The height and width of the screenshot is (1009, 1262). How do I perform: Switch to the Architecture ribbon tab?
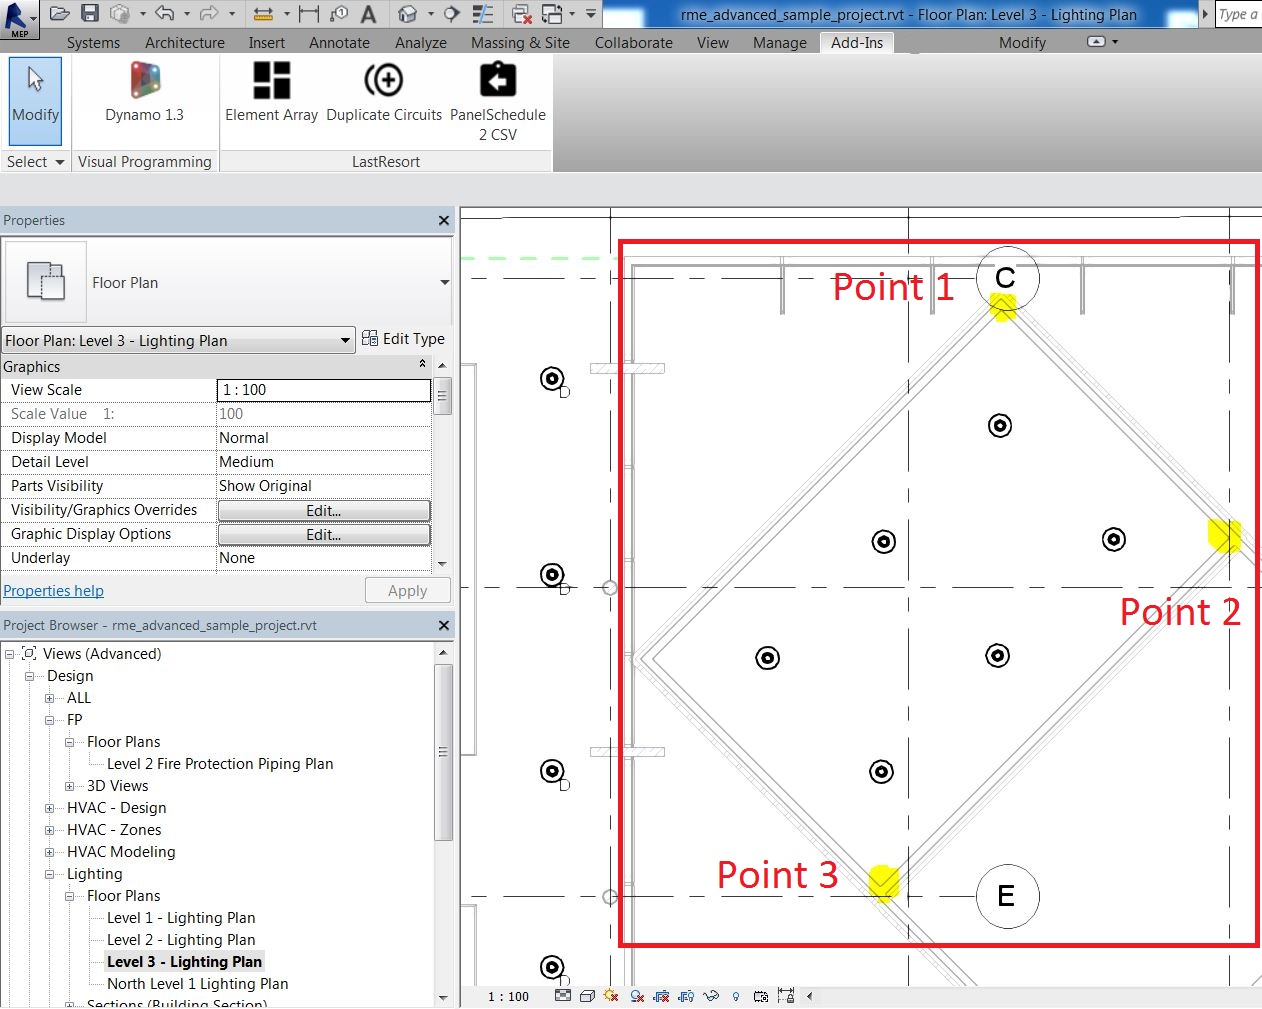point(184,42)
